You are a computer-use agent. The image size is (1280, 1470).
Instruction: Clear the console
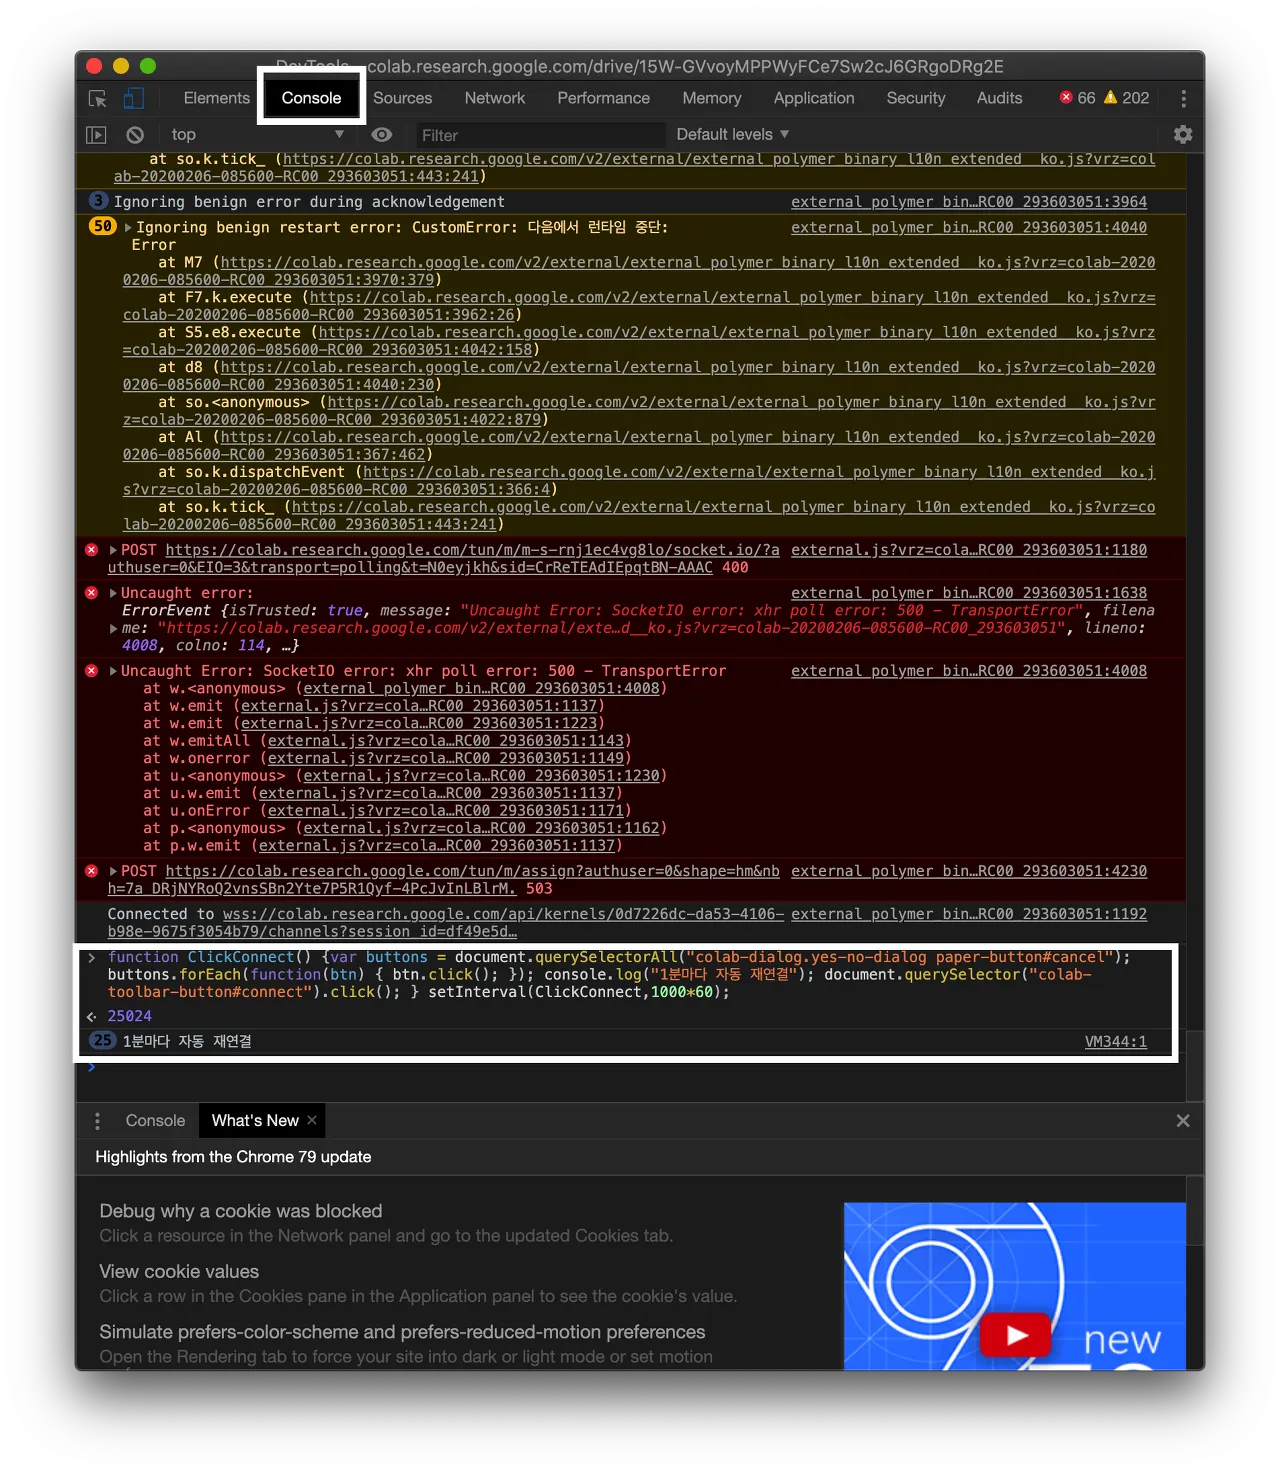[135, 135]
